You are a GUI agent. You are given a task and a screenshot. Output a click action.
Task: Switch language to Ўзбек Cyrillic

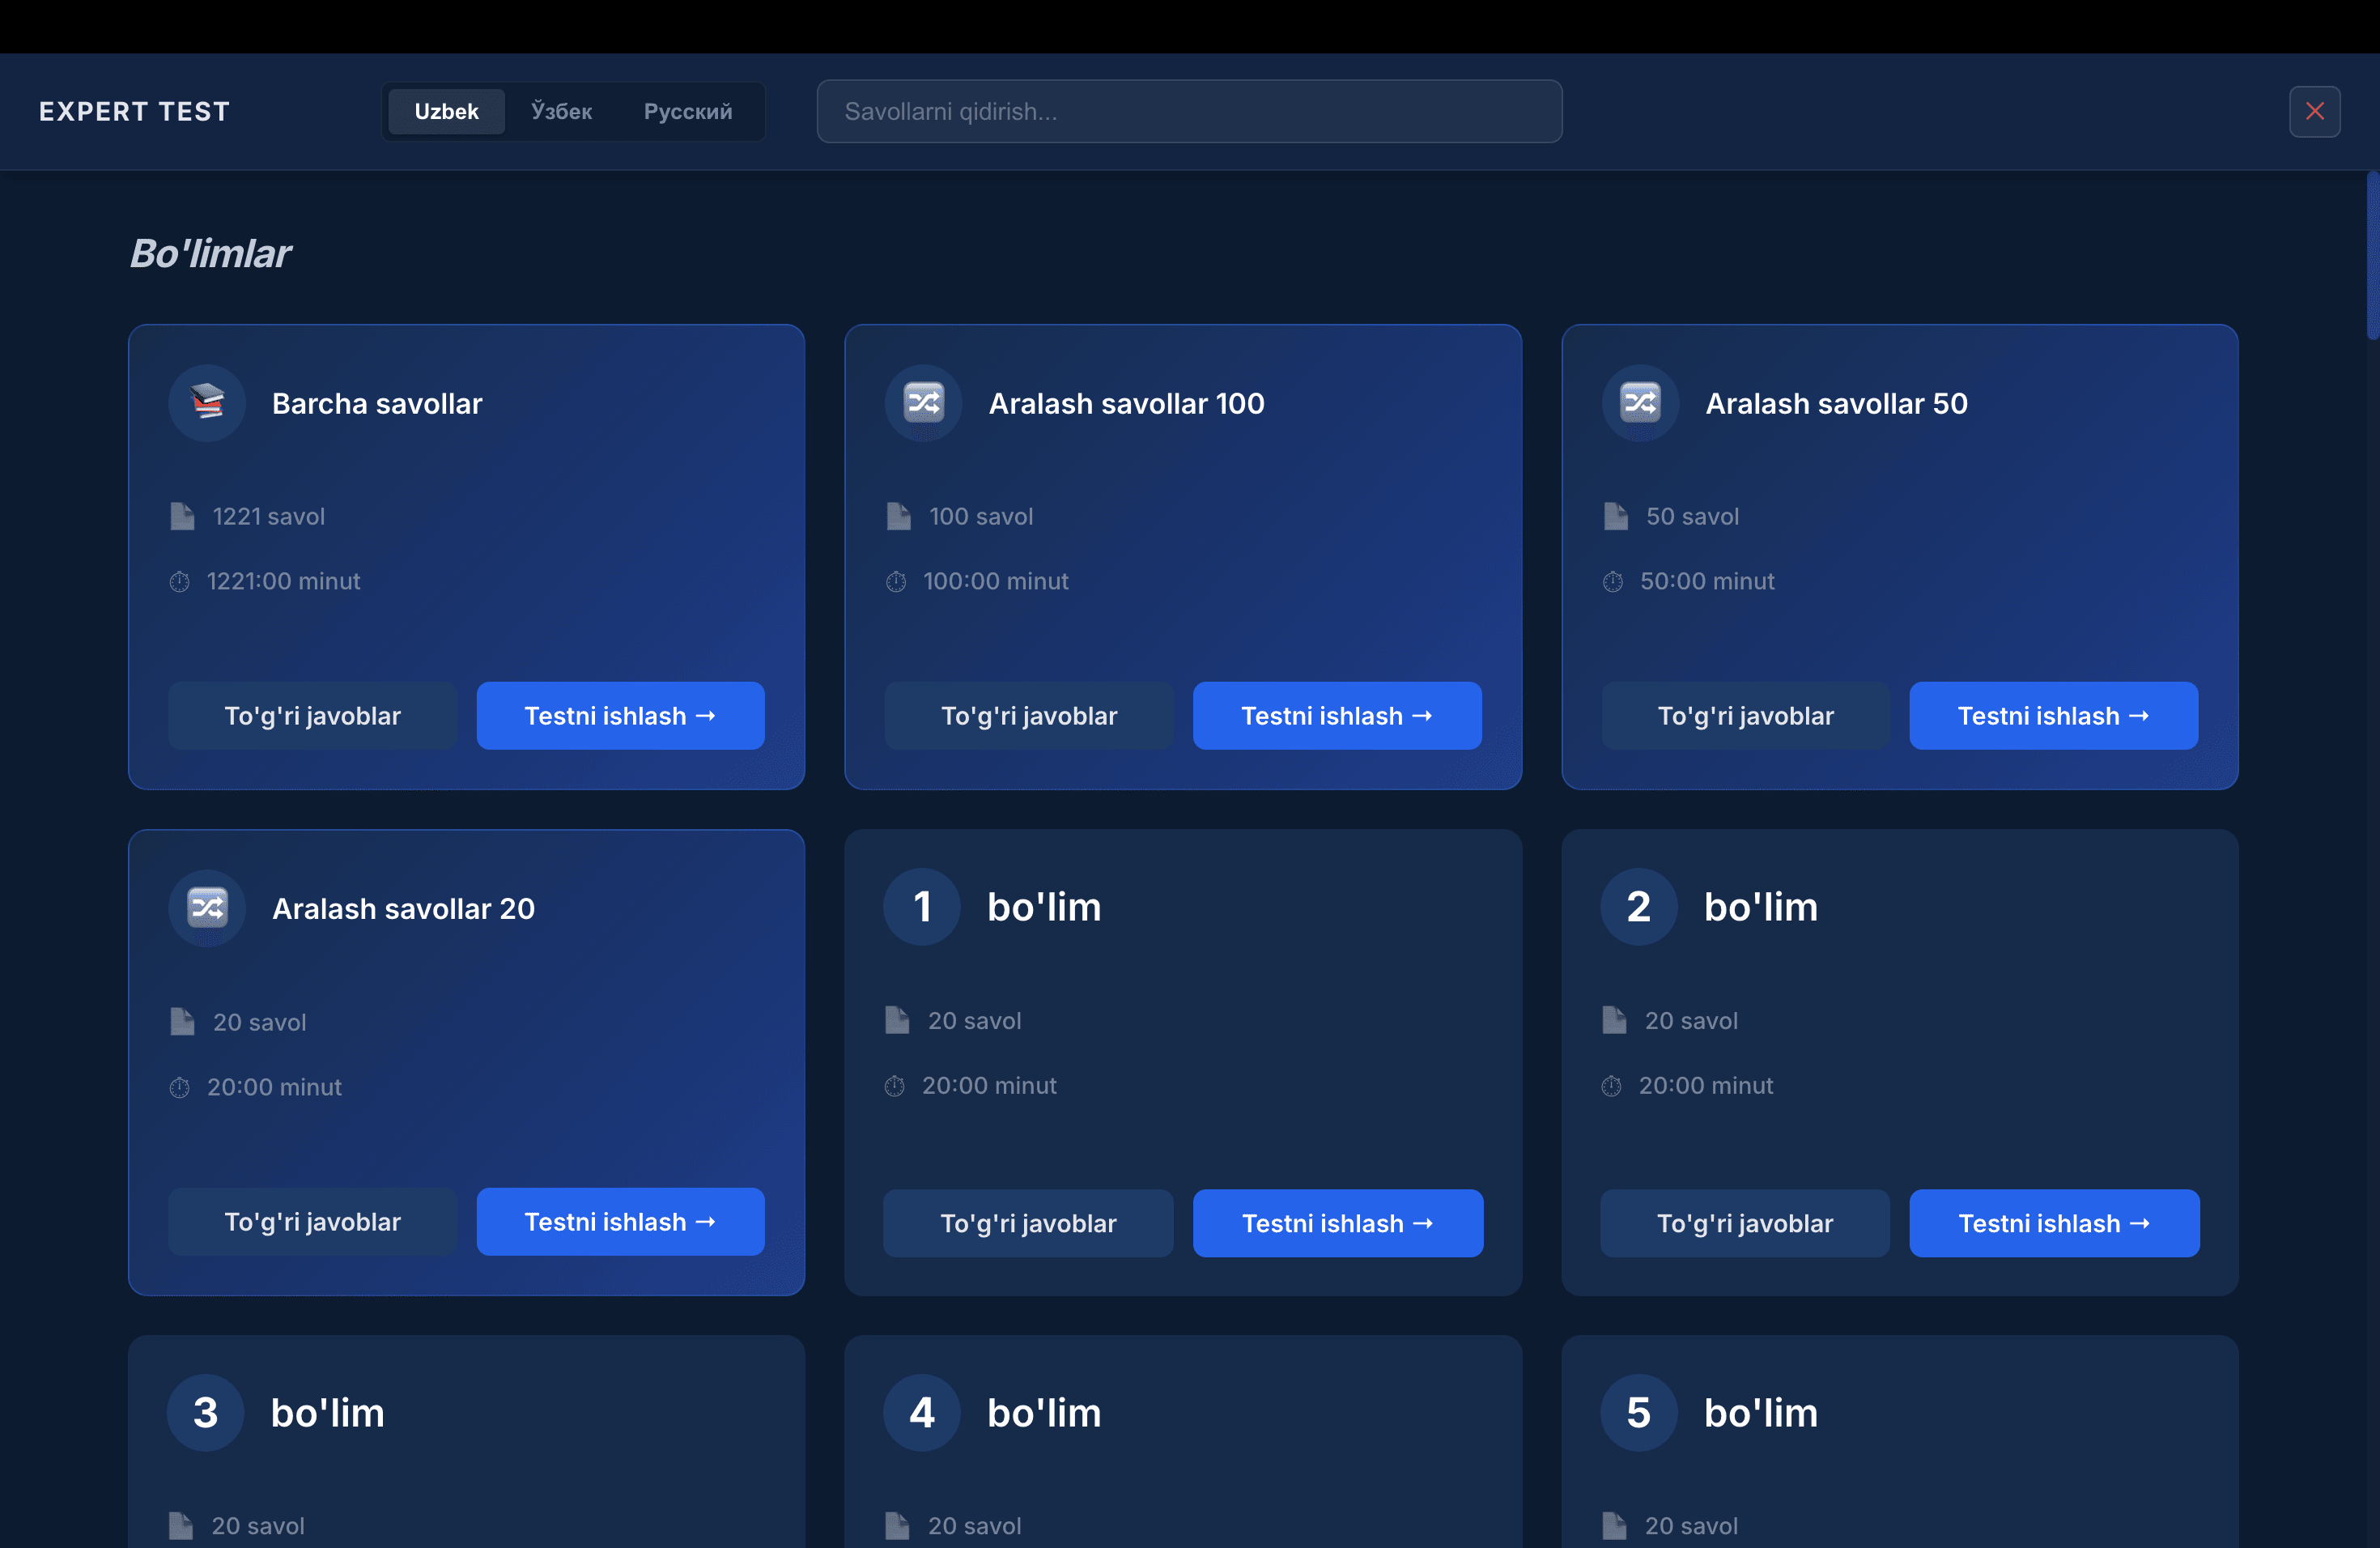561,111
